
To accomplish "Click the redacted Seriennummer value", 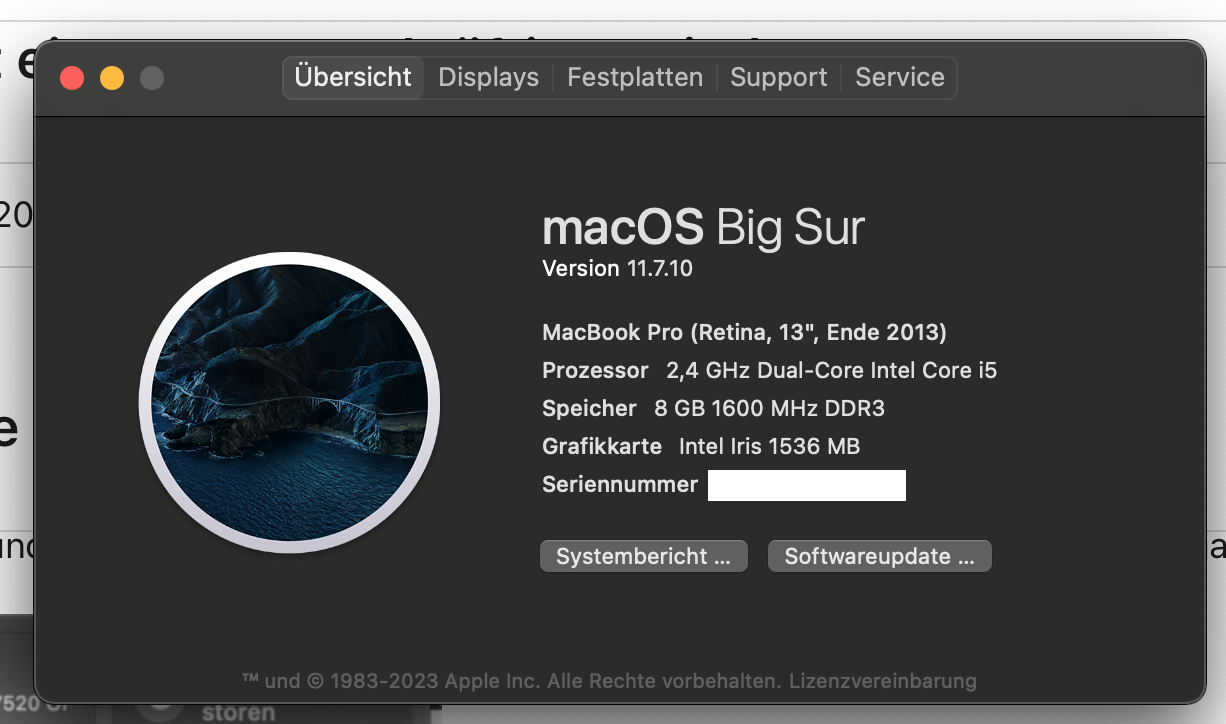I will [806, 485].
